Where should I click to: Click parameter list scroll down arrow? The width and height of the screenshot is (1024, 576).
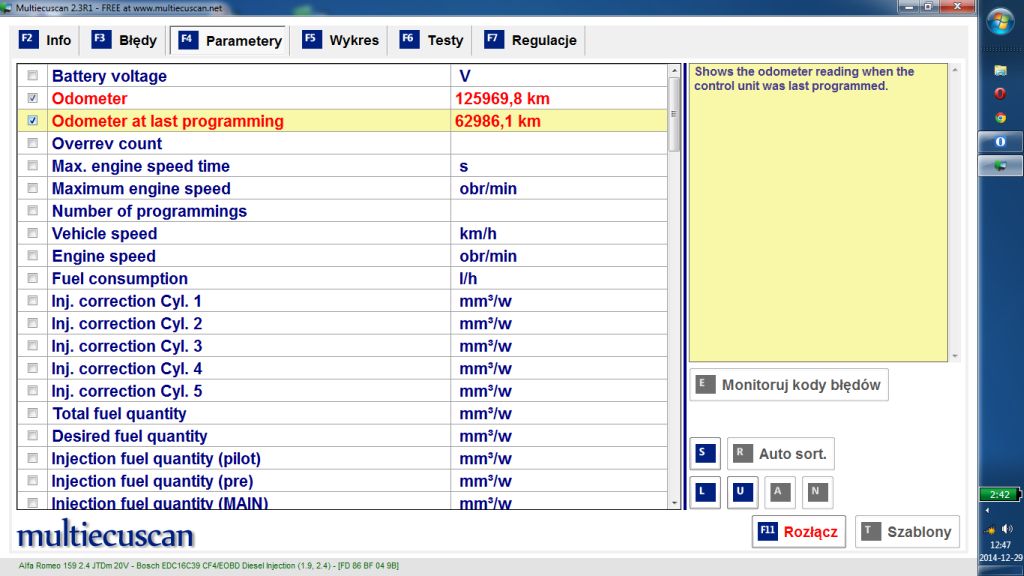(674, 503)
